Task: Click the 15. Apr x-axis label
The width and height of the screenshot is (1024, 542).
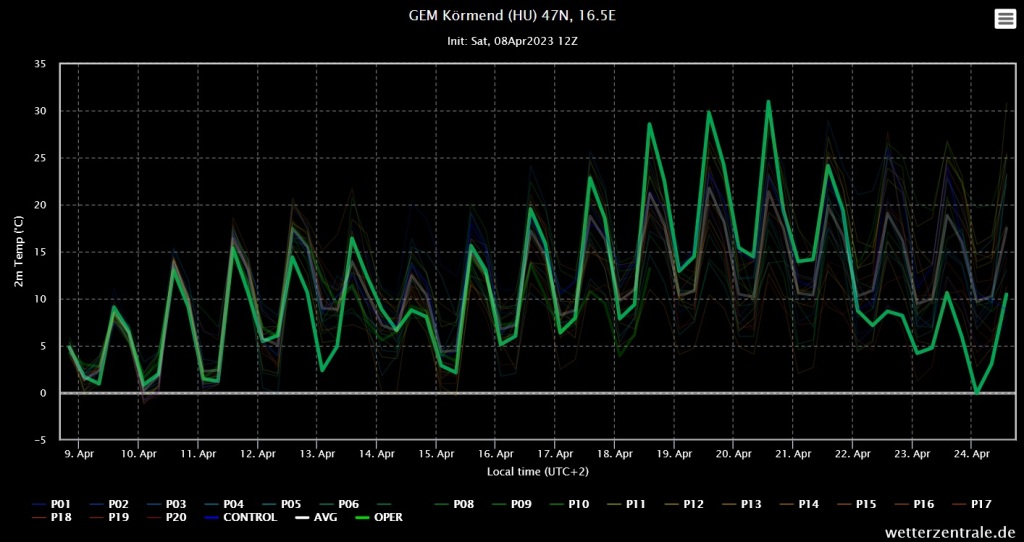Action: coord(436,453)
